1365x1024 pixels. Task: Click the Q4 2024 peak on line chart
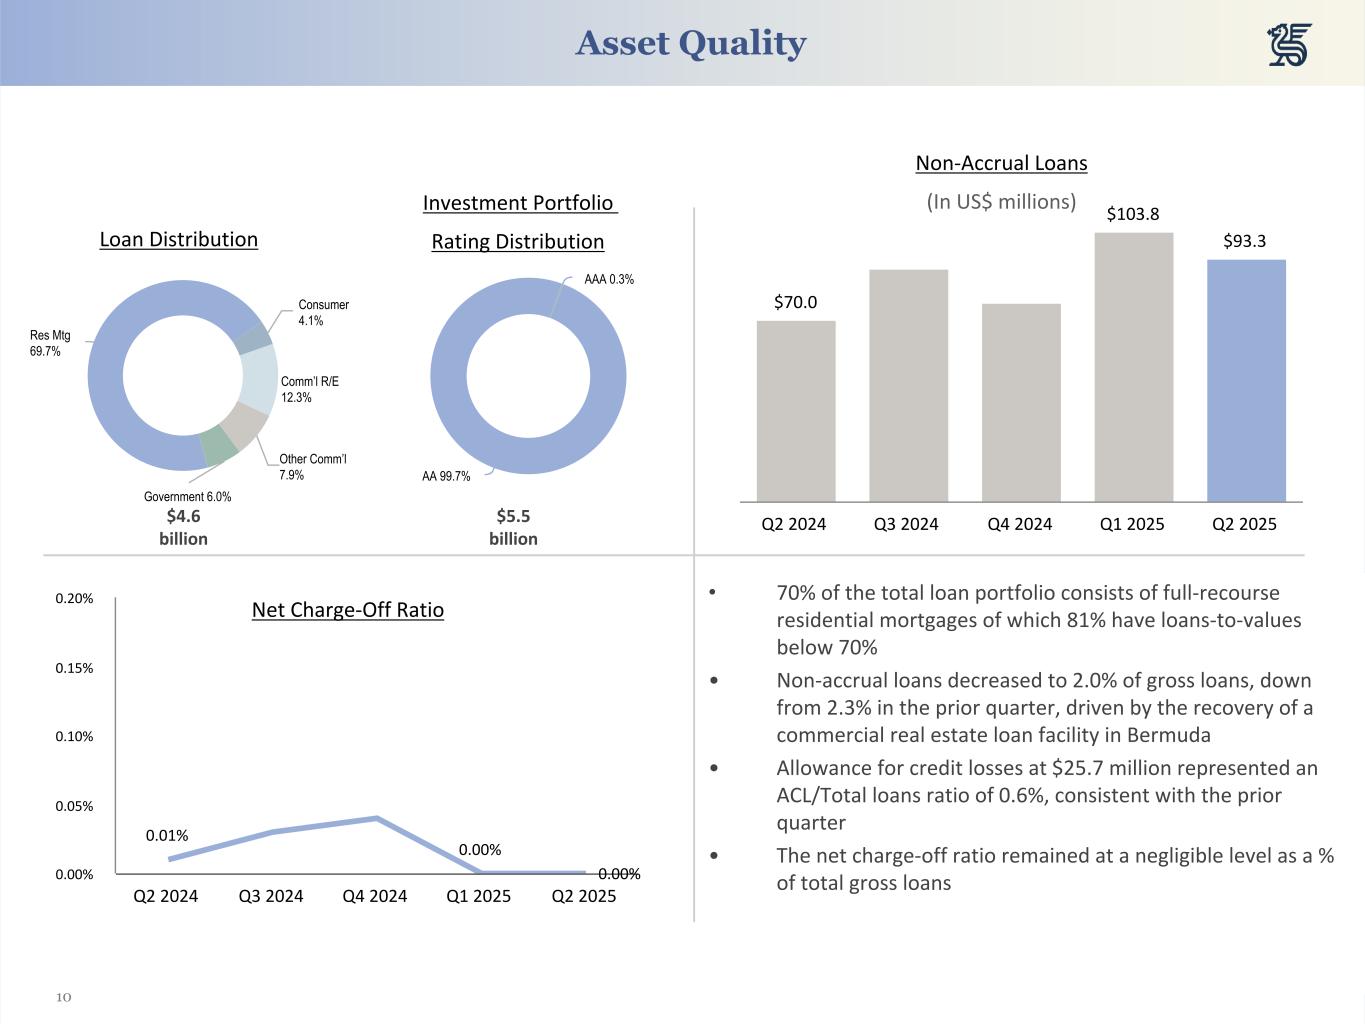pyautogui.click(x=376, y=818)
